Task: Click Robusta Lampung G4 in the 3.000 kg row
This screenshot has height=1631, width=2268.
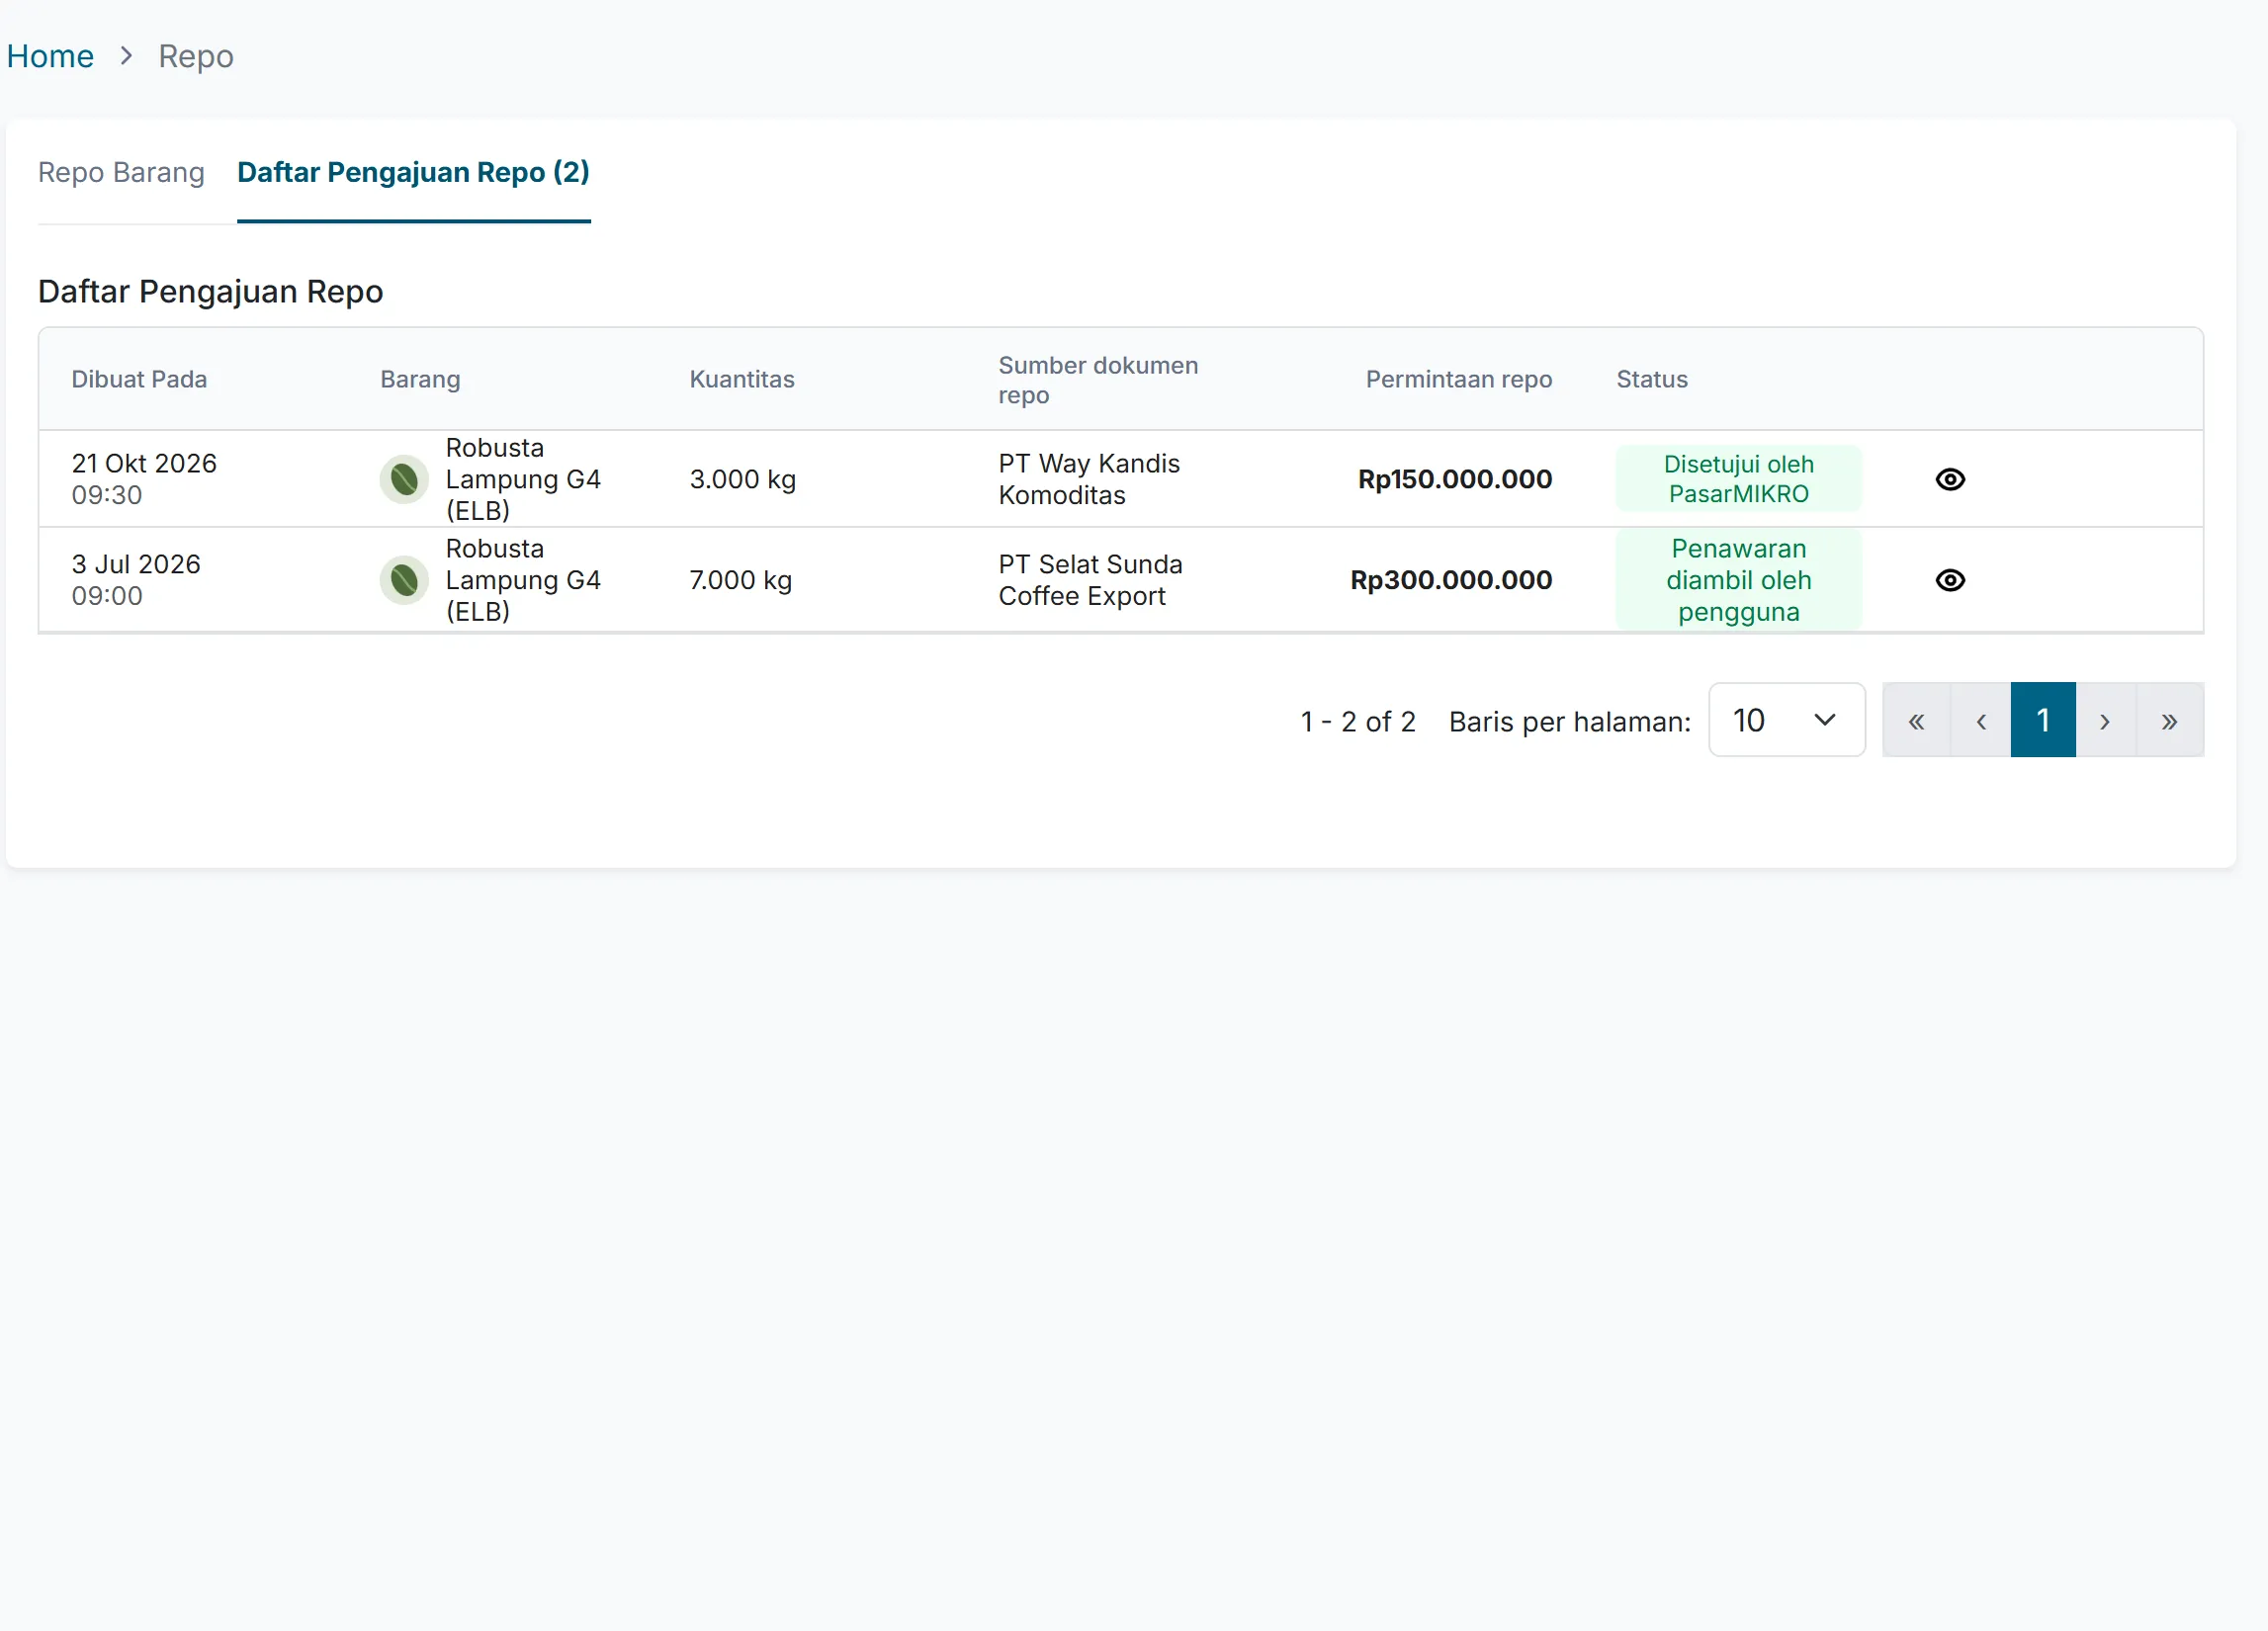Action: click(523, 479)
